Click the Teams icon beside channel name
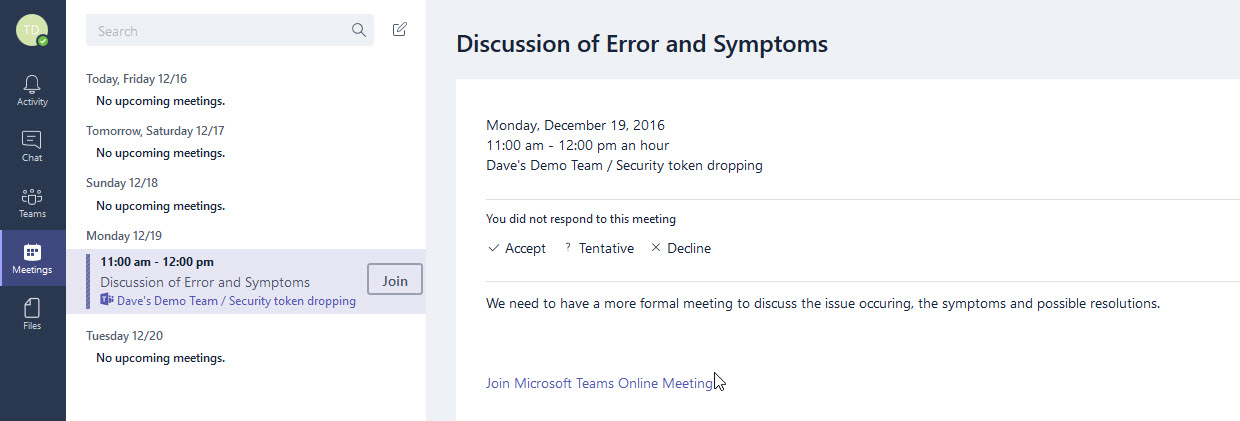Screen dimensions: 1240x421 [107, 300]
